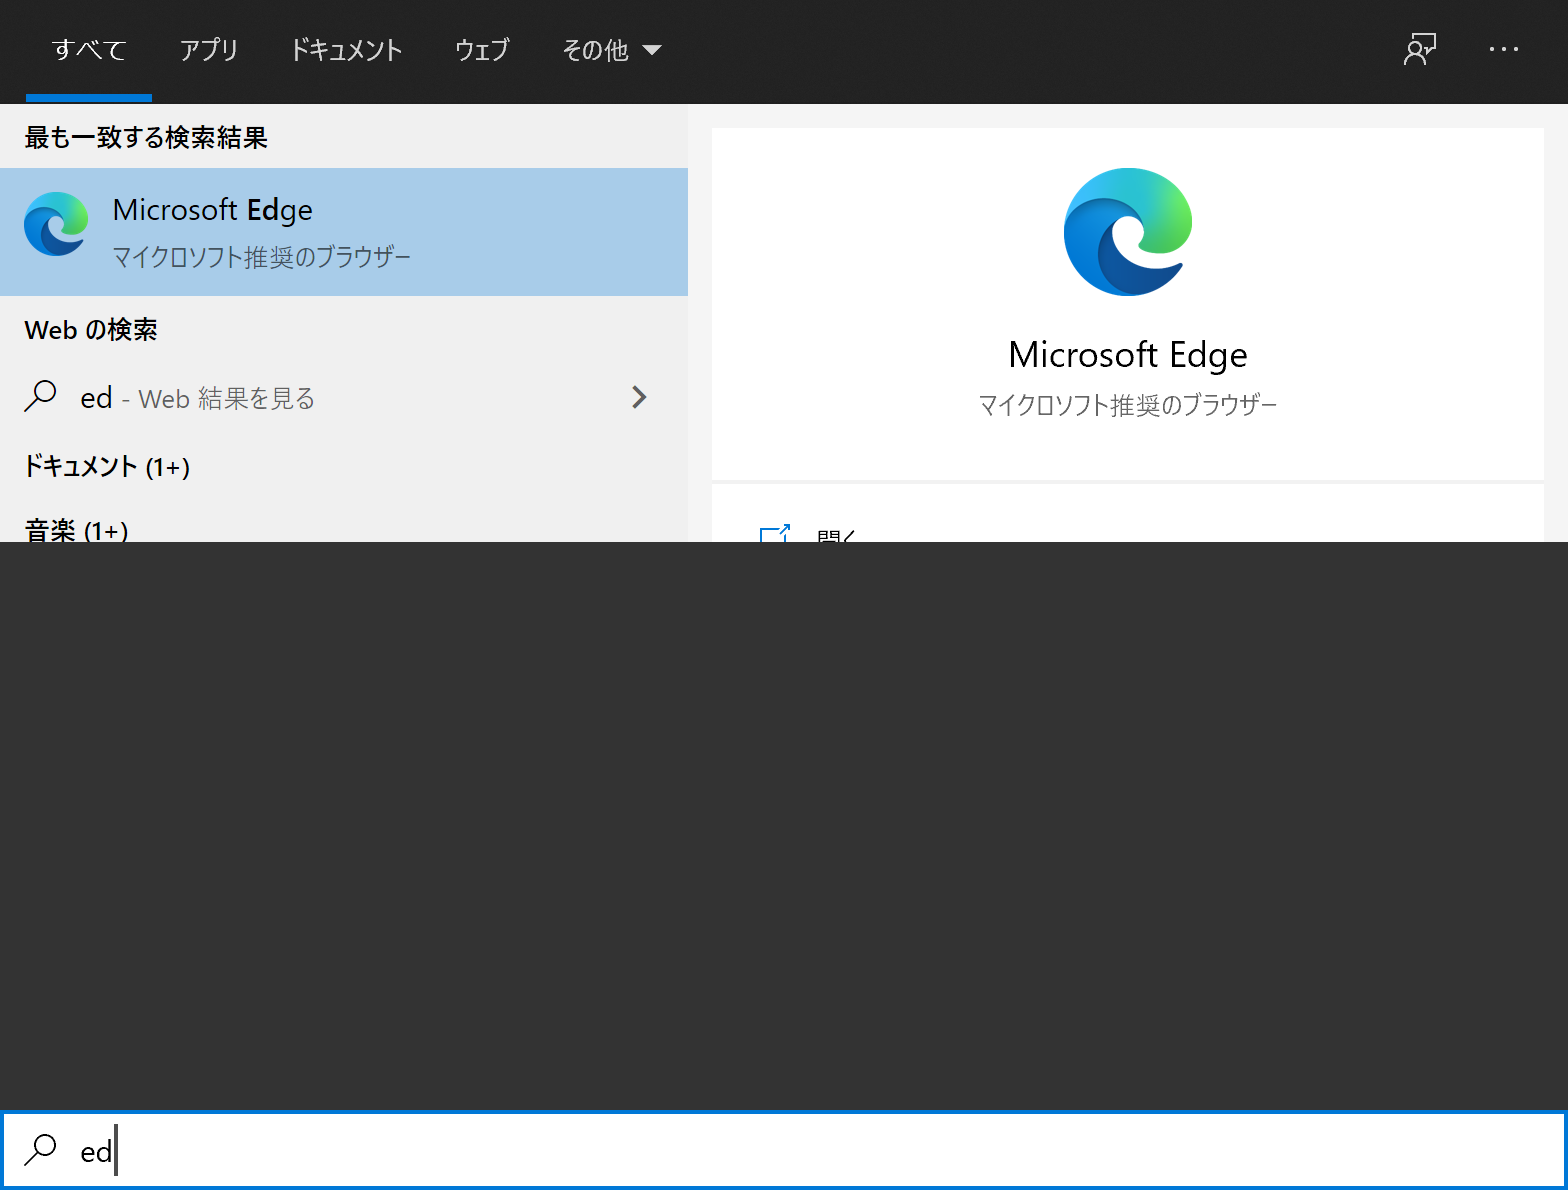Open the three-dot options menu
Viewport: 1568px width, 1190px height.
pyautogui.click(x=1504, y=49)
